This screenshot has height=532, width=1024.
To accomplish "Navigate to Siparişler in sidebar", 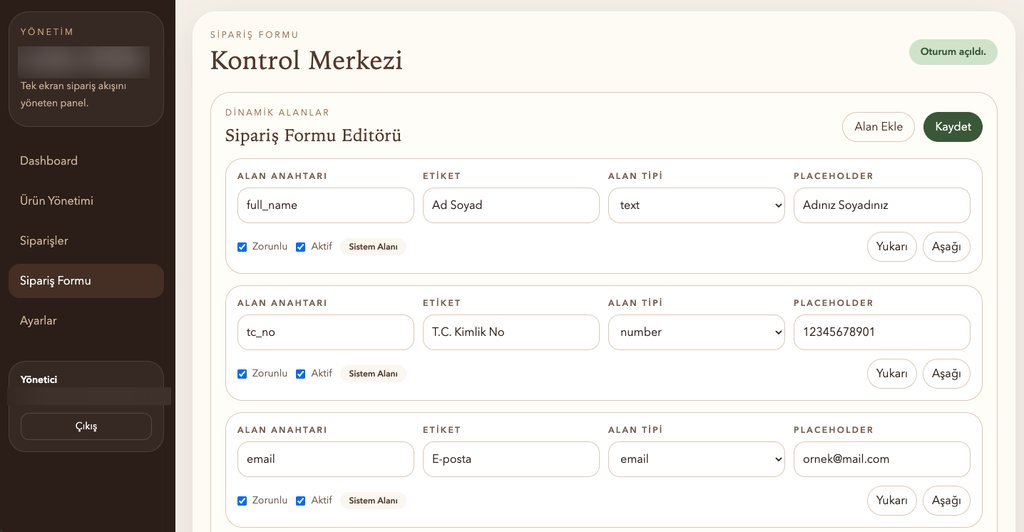I will [44, 241].
